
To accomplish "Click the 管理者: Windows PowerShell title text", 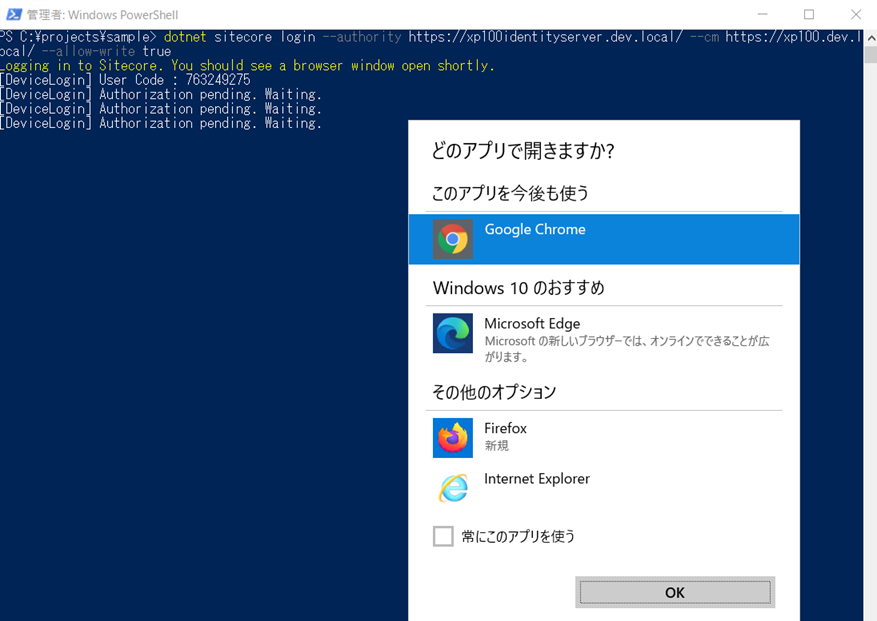I will click(x=103, y=15).
